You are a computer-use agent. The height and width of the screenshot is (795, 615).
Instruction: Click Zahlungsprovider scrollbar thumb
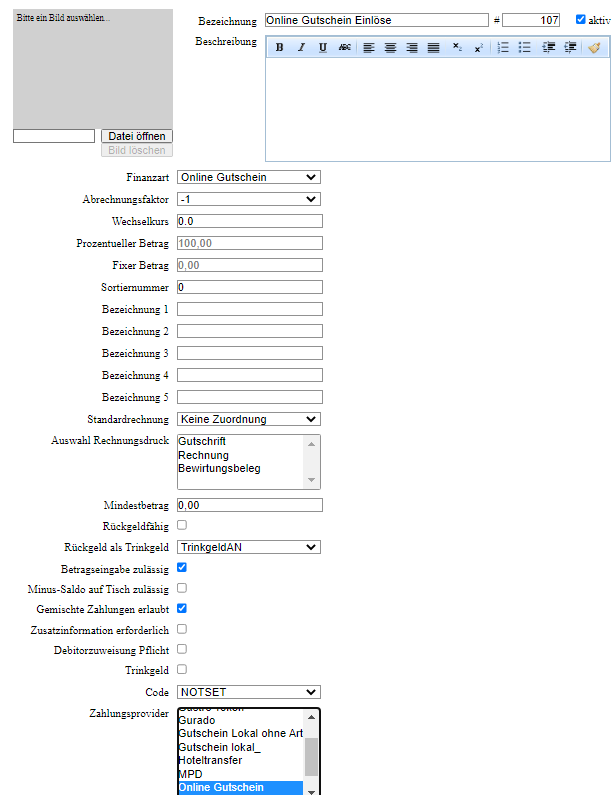(x=311, y=756)
